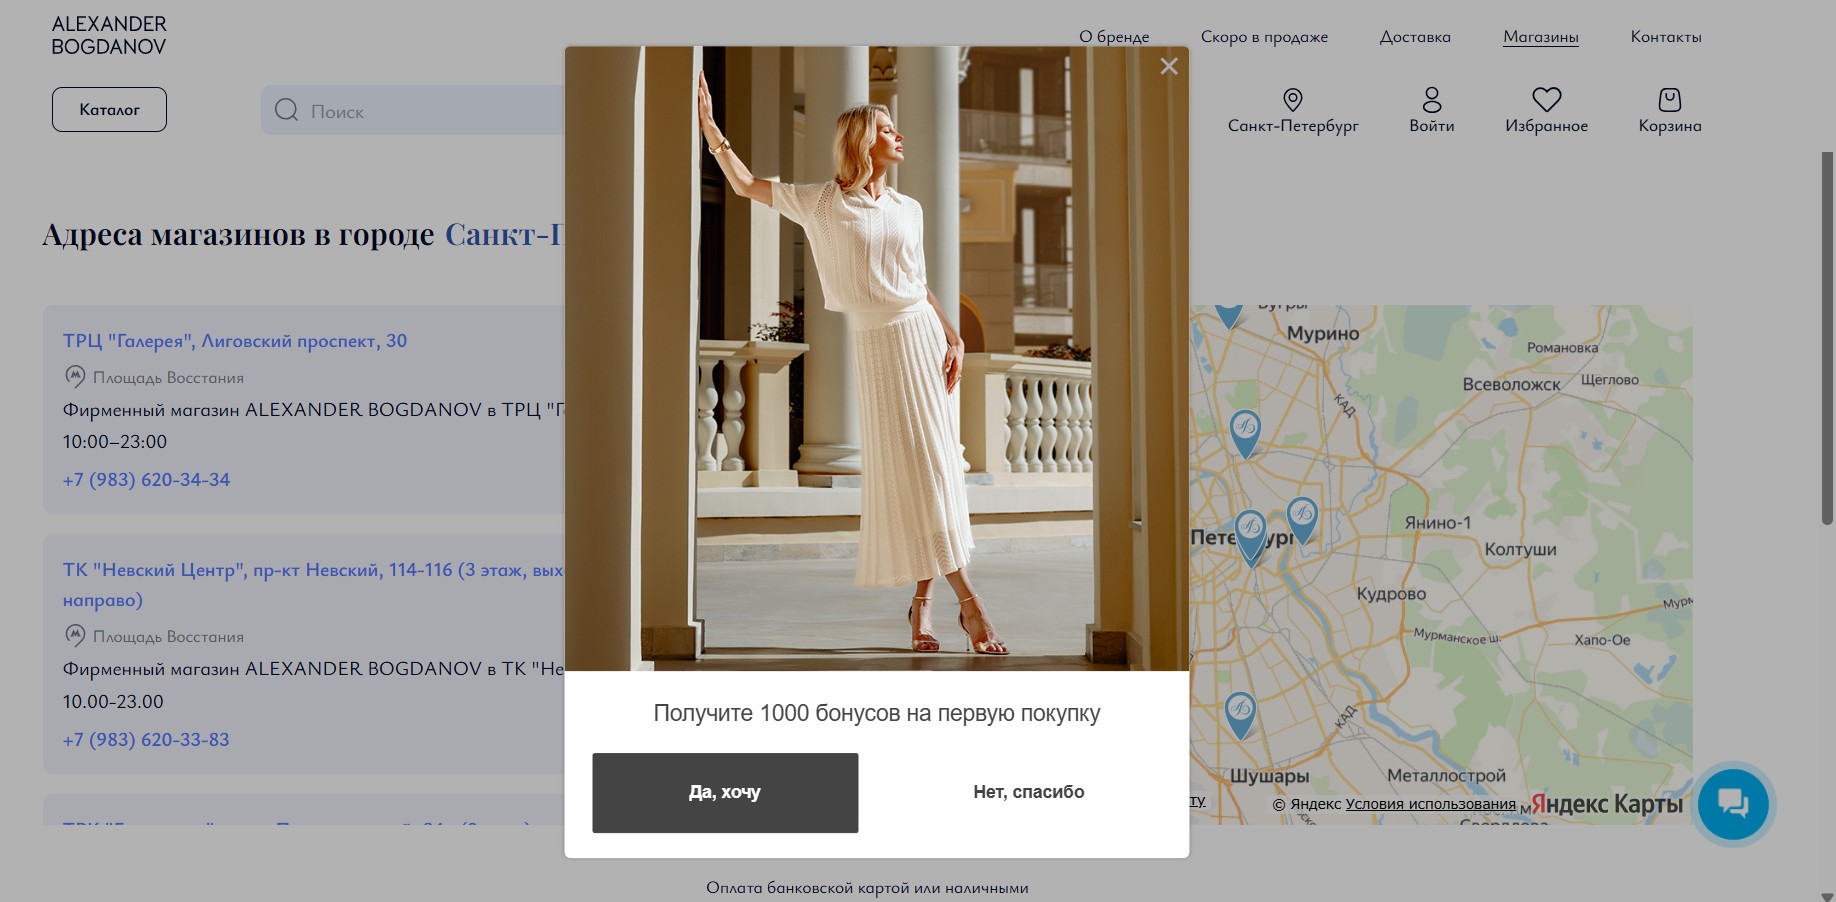Open the Корзина shopping bag icon

[x=1669, y=100]
